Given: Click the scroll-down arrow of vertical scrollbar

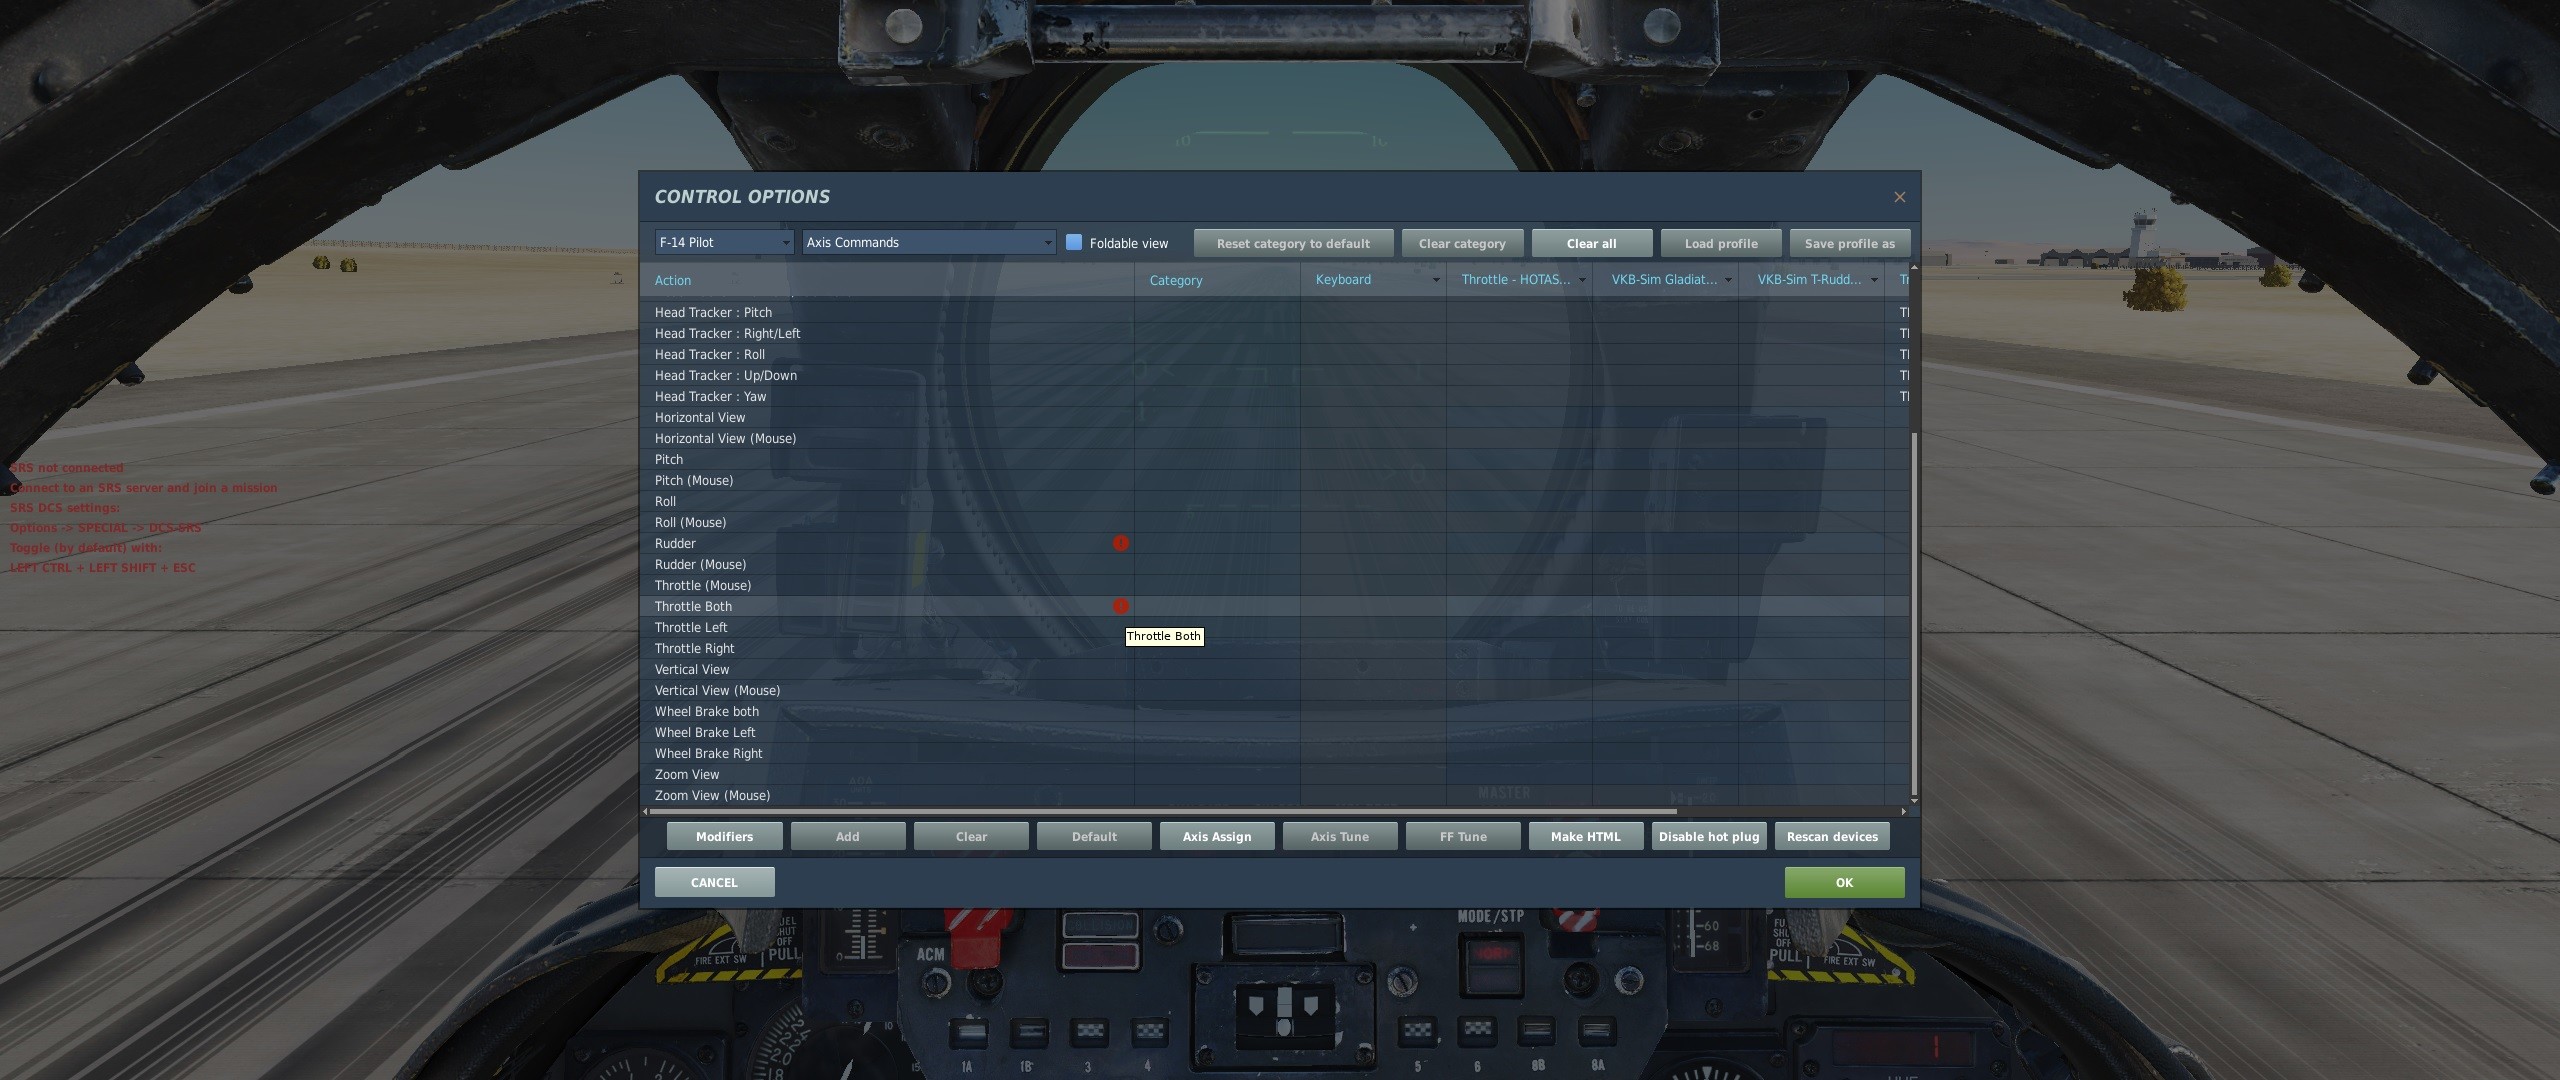Looking at the screenshot, I should click(x=1914, y=801).
